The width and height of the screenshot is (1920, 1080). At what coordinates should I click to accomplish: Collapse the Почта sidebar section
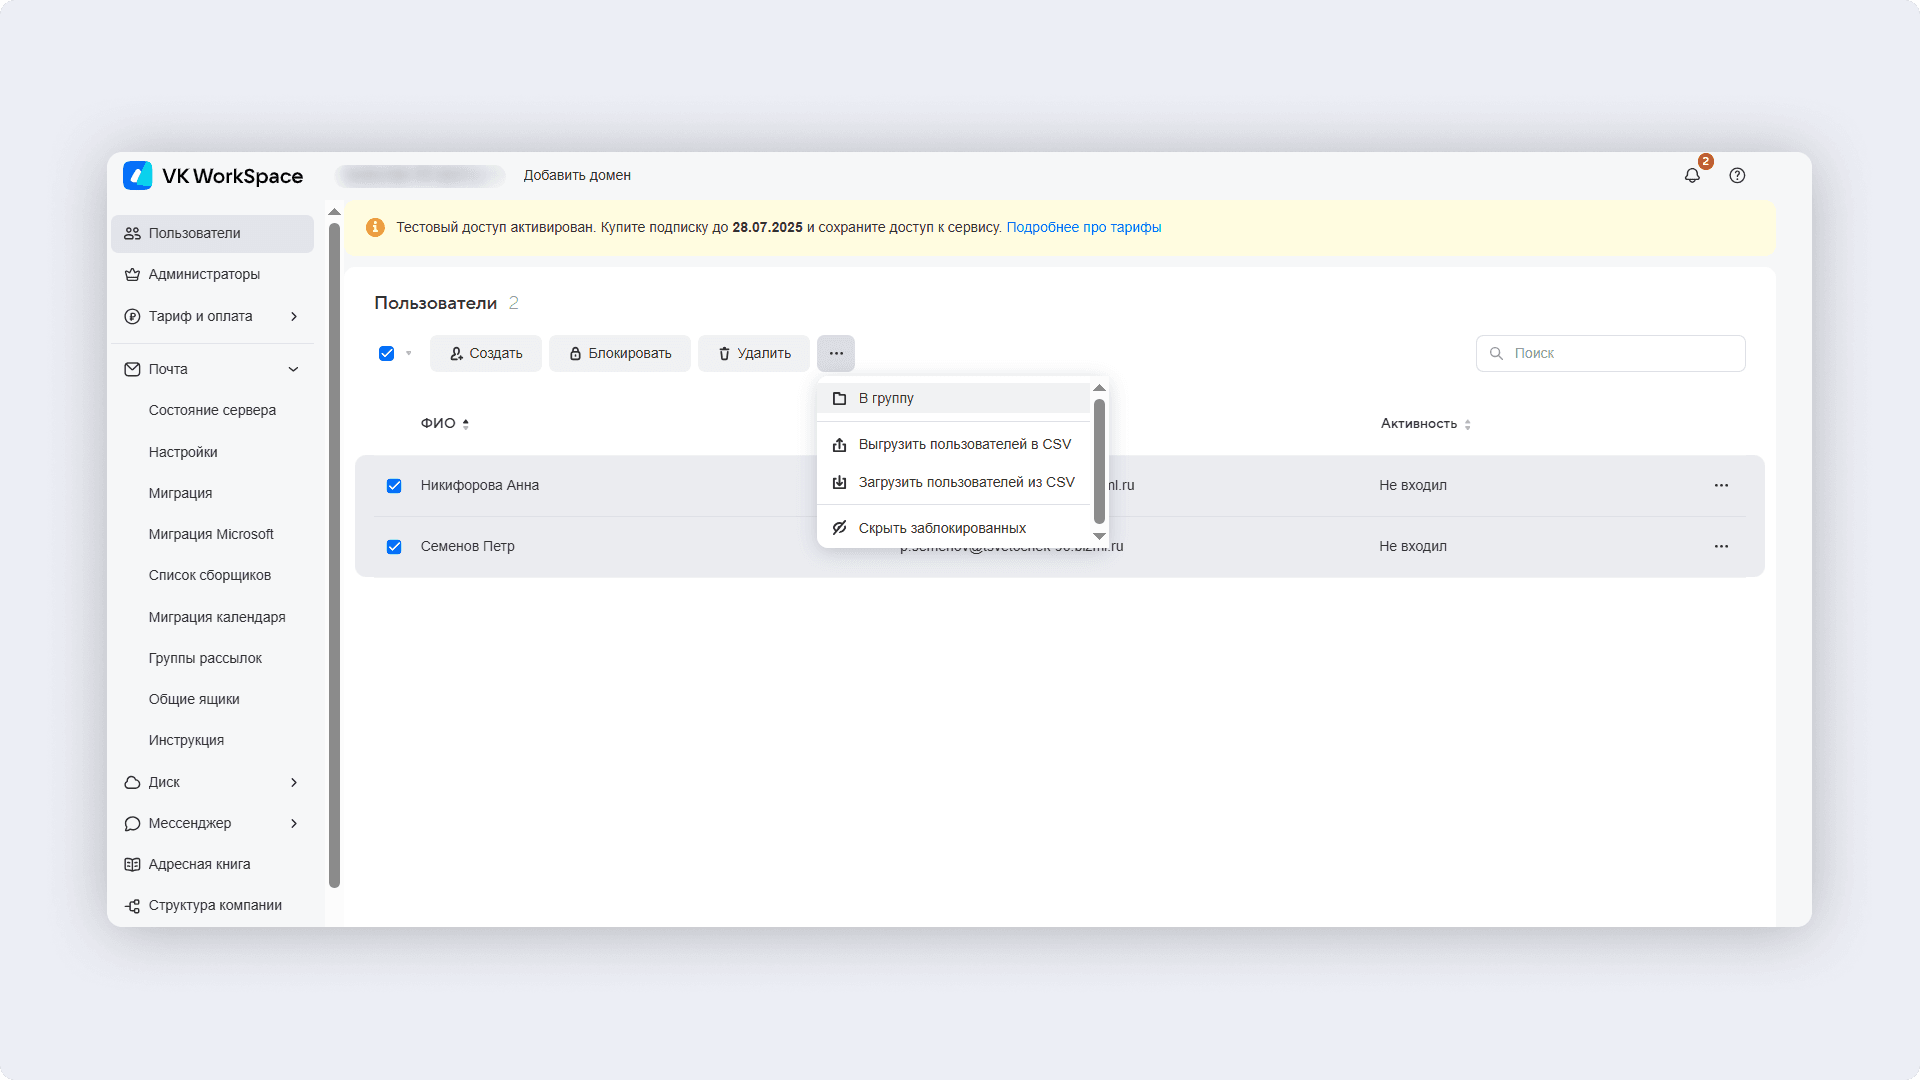point(293,369)
